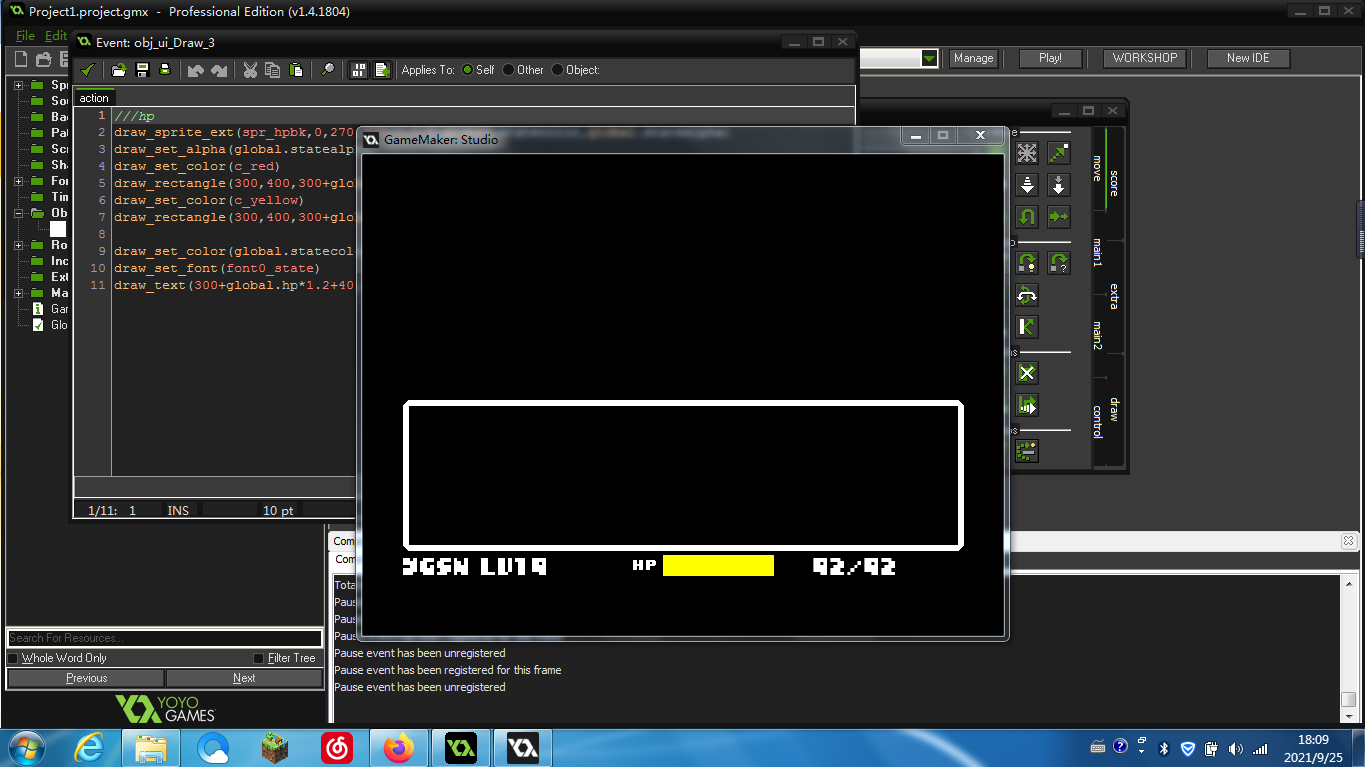Click the cut scissors icon

click(x=250, y=70)
